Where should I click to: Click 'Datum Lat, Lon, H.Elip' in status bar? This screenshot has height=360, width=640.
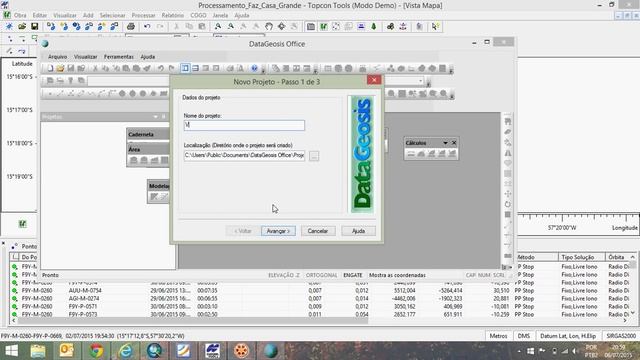point(568,336)
